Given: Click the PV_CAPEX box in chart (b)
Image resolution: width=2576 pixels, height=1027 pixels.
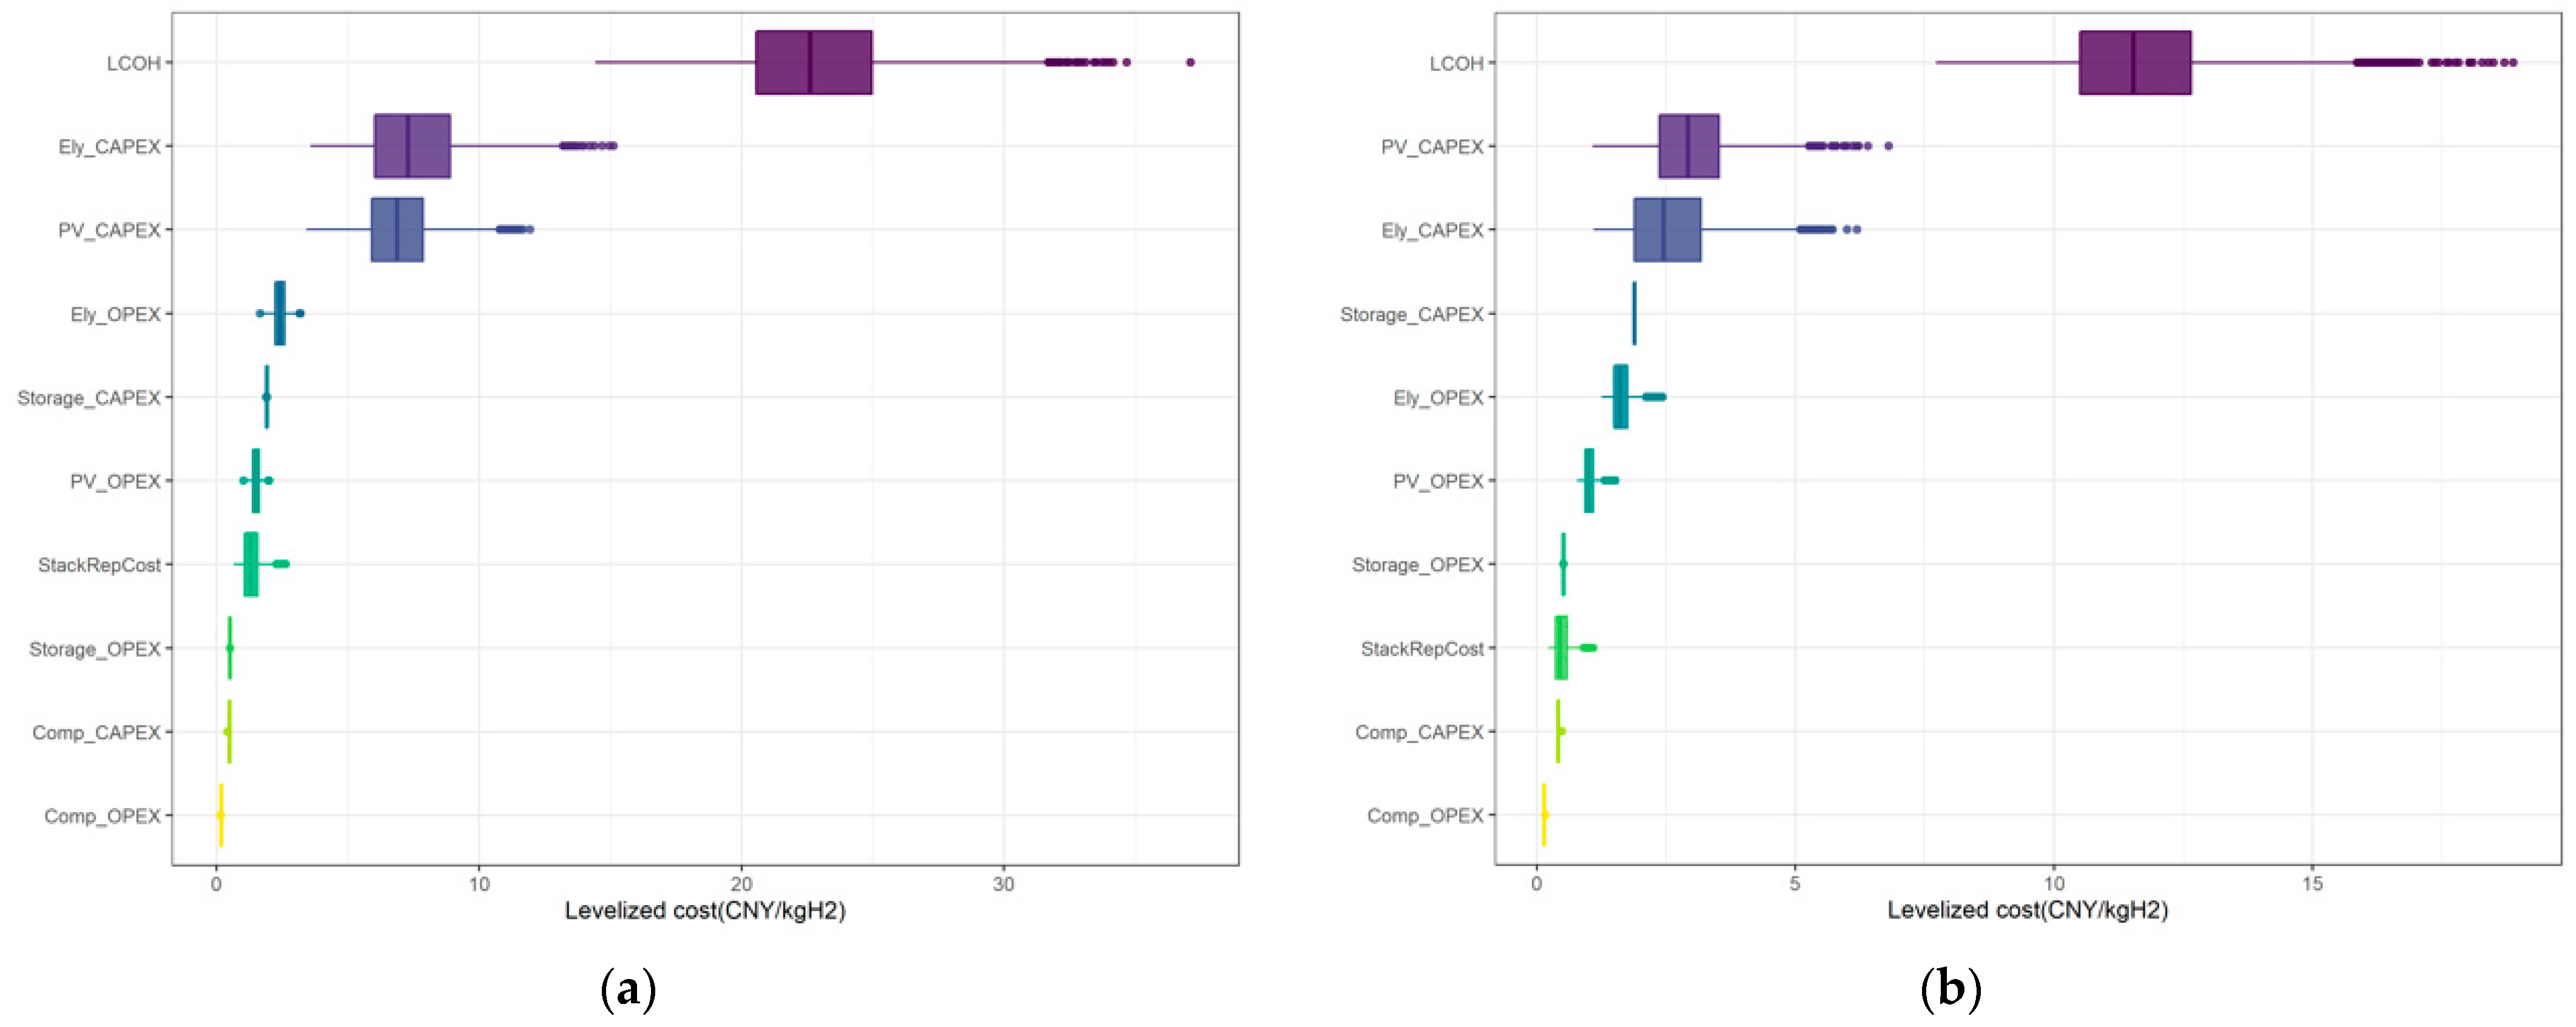Looking at the screenshot, I should pos(1688,146).
